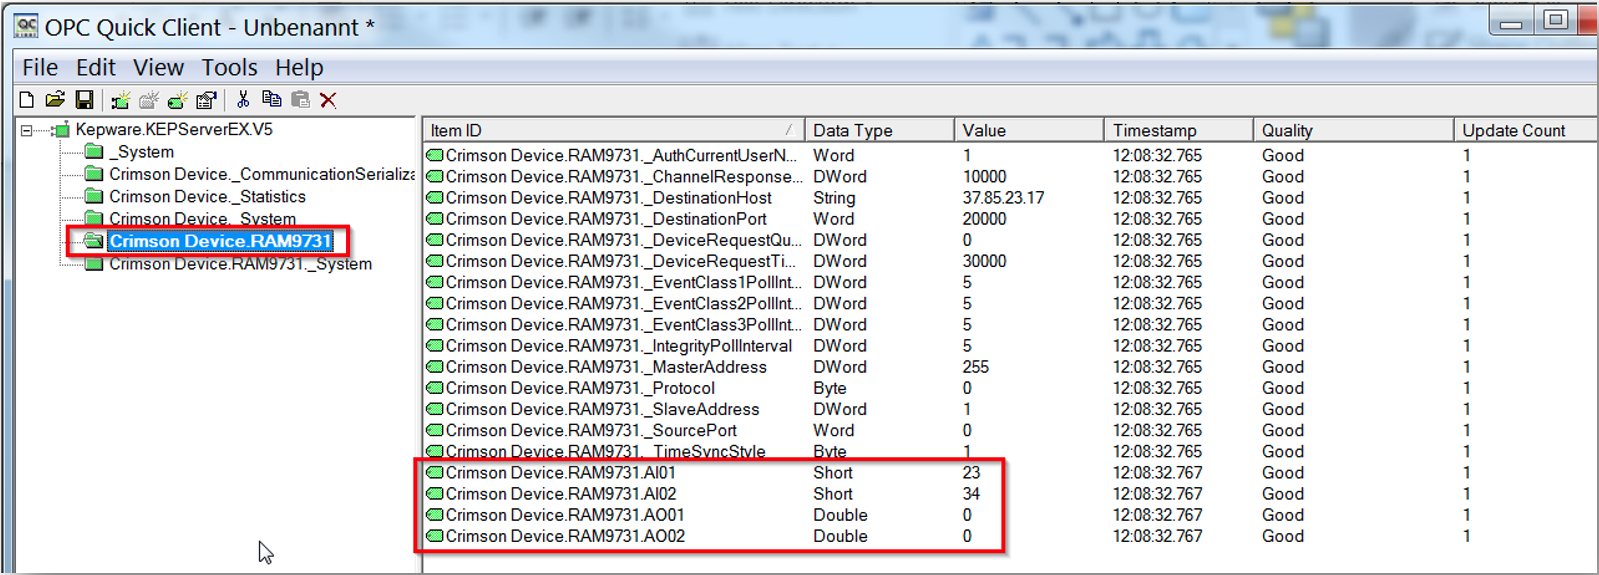The height and width of the screenshot is (575, 1599).
Task: Click the Double data type of AO01
Action: [x=840, y=515]
